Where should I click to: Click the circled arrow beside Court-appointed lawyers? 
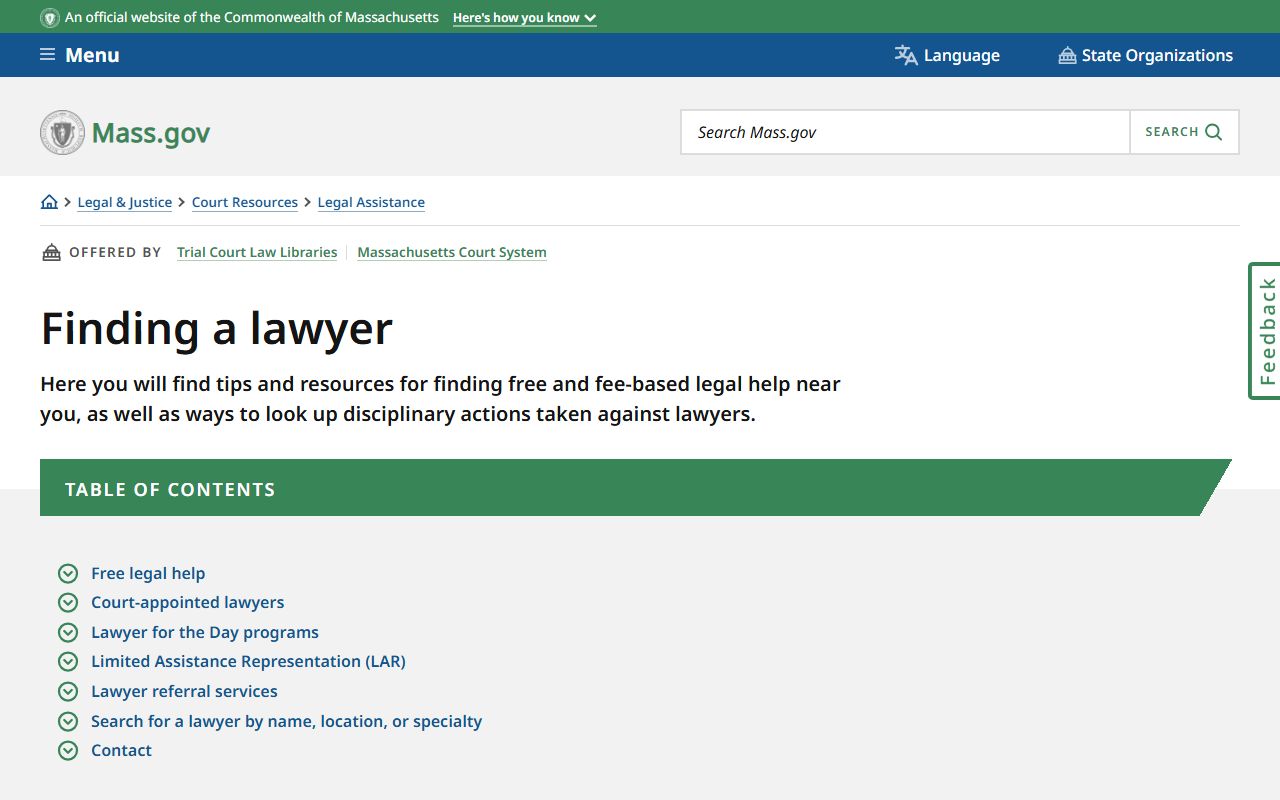(x=68, y=602)
